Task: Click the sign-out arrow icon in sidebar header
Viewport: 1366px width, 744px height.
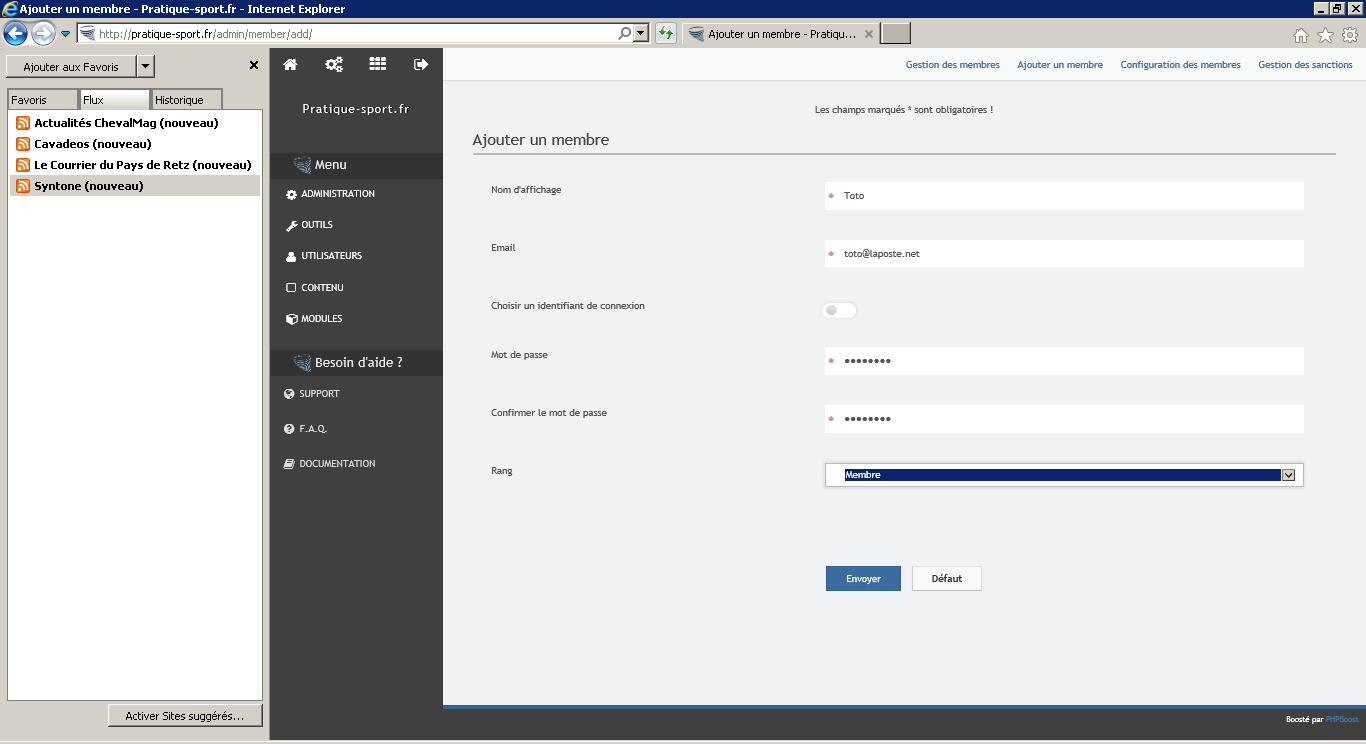Action: (x=421, y=64)
